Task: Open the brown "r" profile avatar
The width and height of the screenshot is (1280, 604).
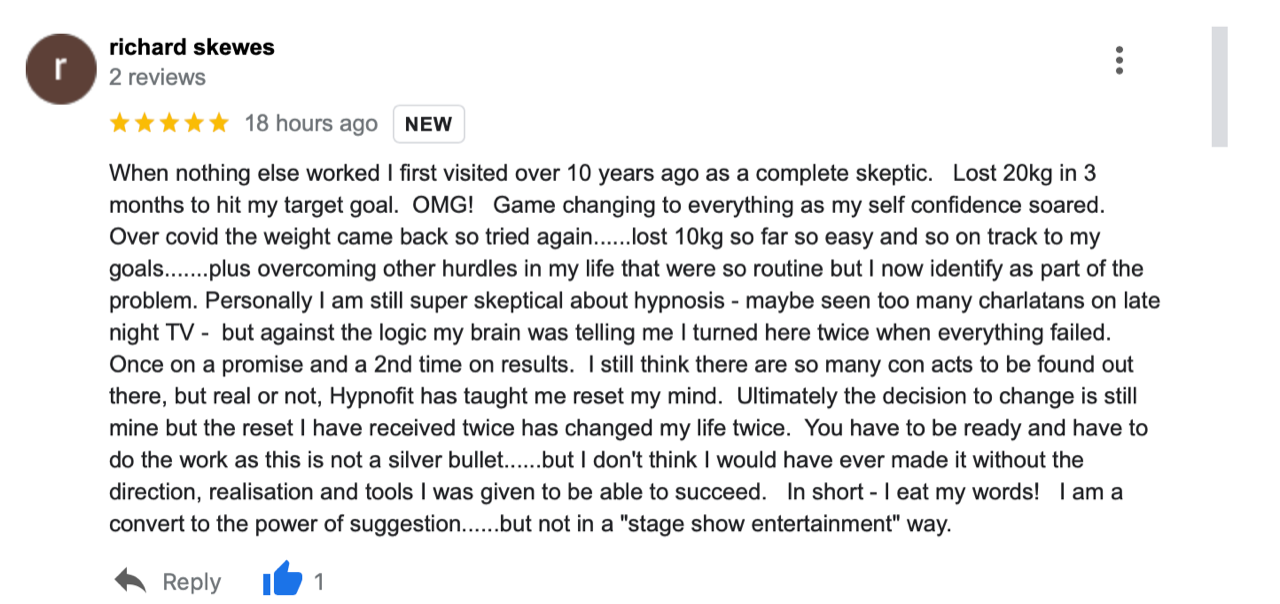Action: (x=61, y=68)
